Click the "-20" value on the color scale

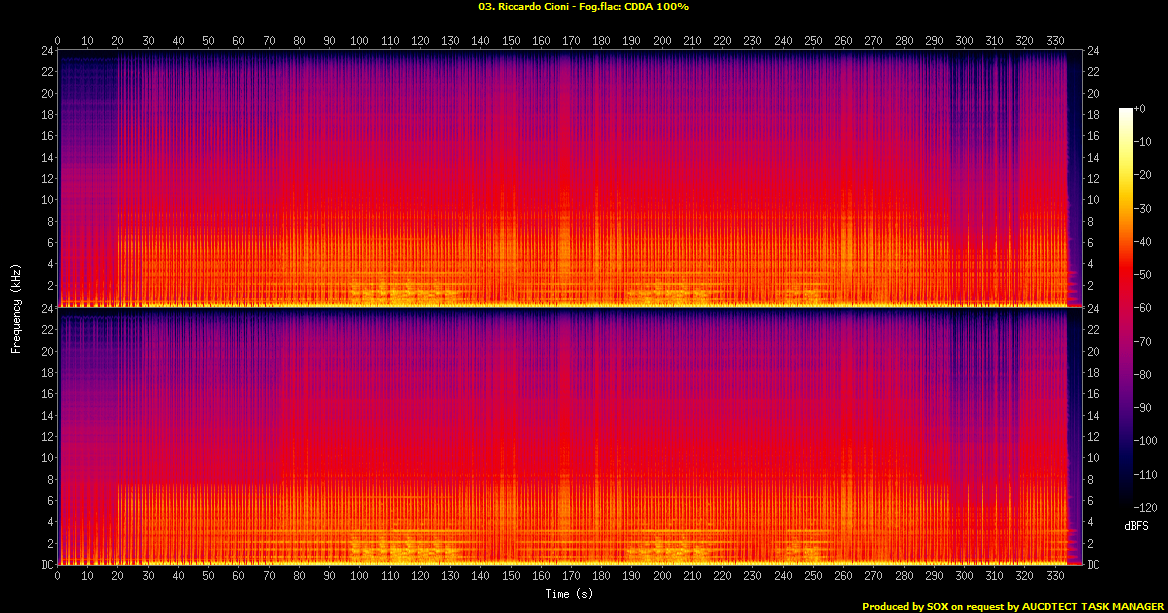pos(1143,175)
